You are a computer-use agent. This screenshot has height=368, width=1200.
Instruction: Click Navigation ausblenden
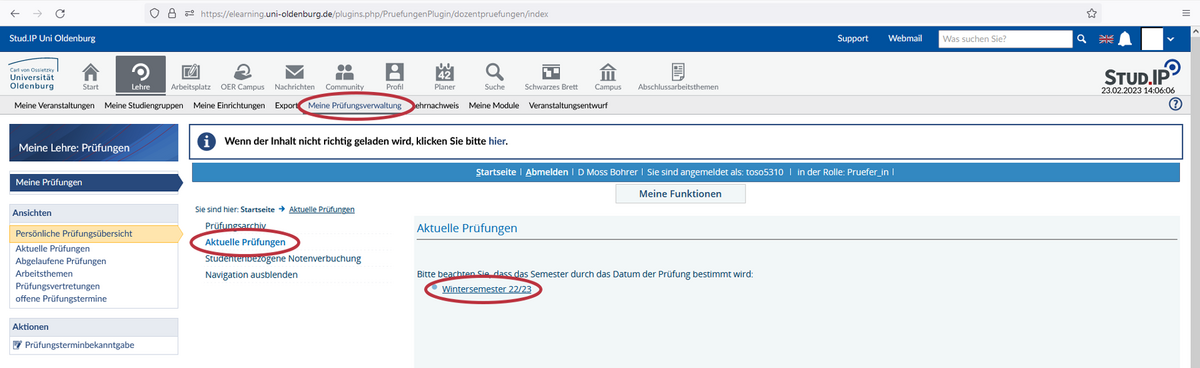(x=251, y=274)
